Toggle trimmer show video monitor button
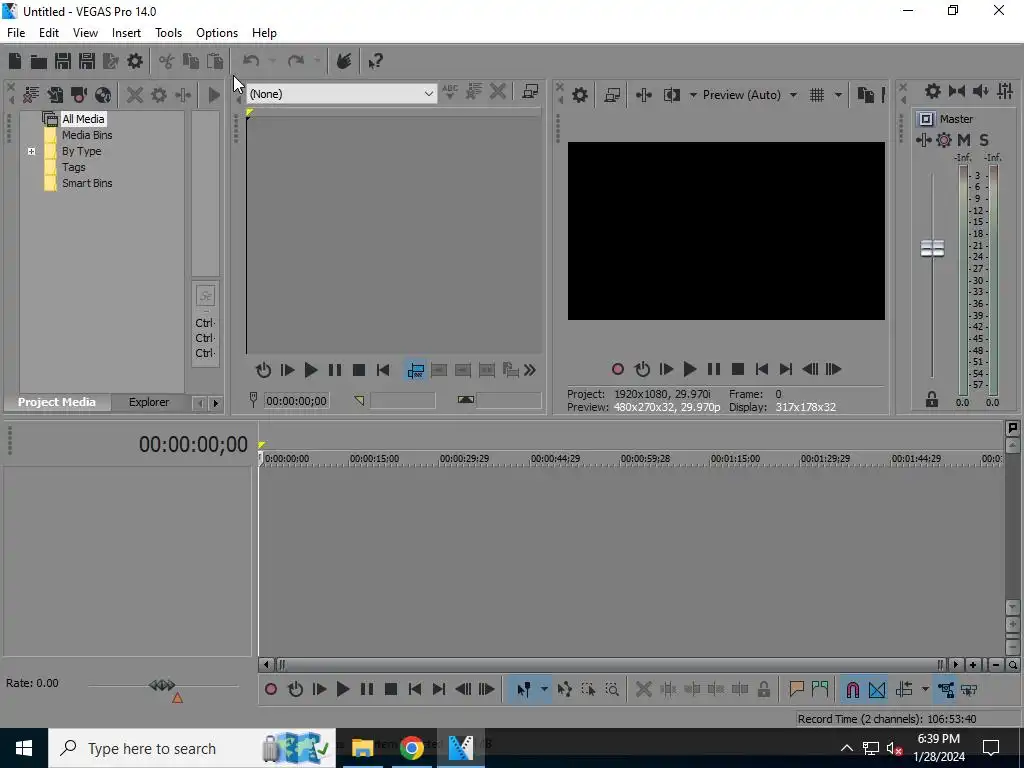This screenshot has height=768, width=1024. pyautogui.click(x=415, y=370)
